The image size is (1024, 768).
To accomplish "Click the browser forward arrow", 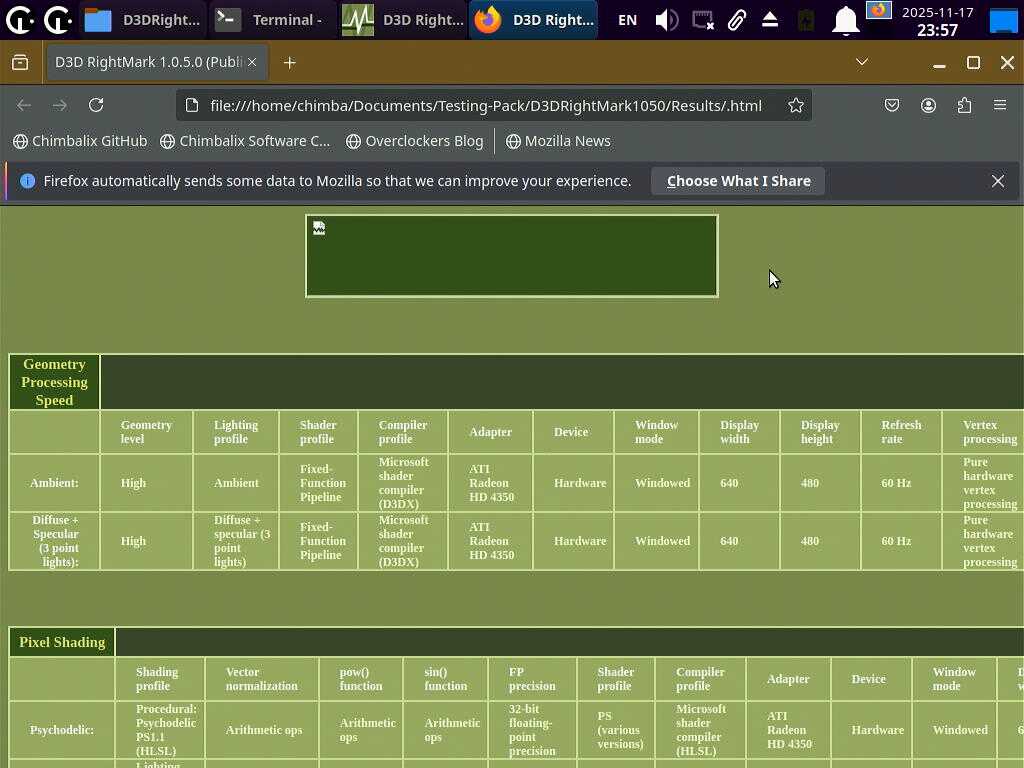I will (x=60, y=105).
